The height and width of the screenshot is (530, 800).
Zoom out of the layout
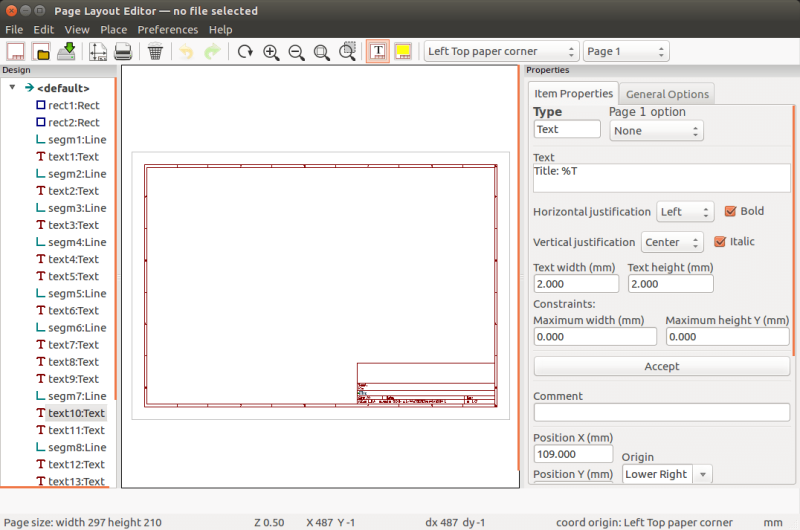point(296,52)
